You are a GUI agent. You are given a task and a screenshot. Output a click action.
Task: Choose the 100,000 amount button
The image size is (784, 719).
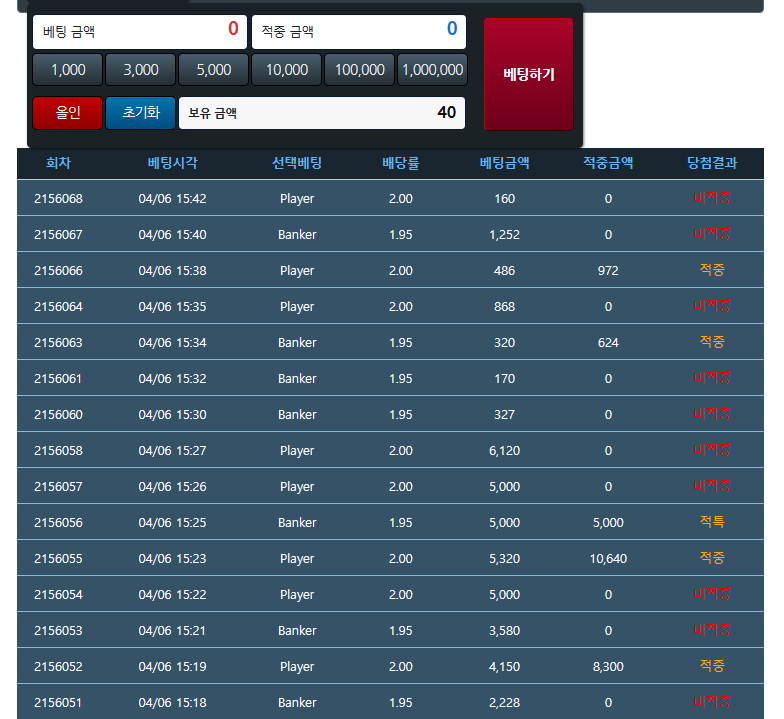[360, 70]
